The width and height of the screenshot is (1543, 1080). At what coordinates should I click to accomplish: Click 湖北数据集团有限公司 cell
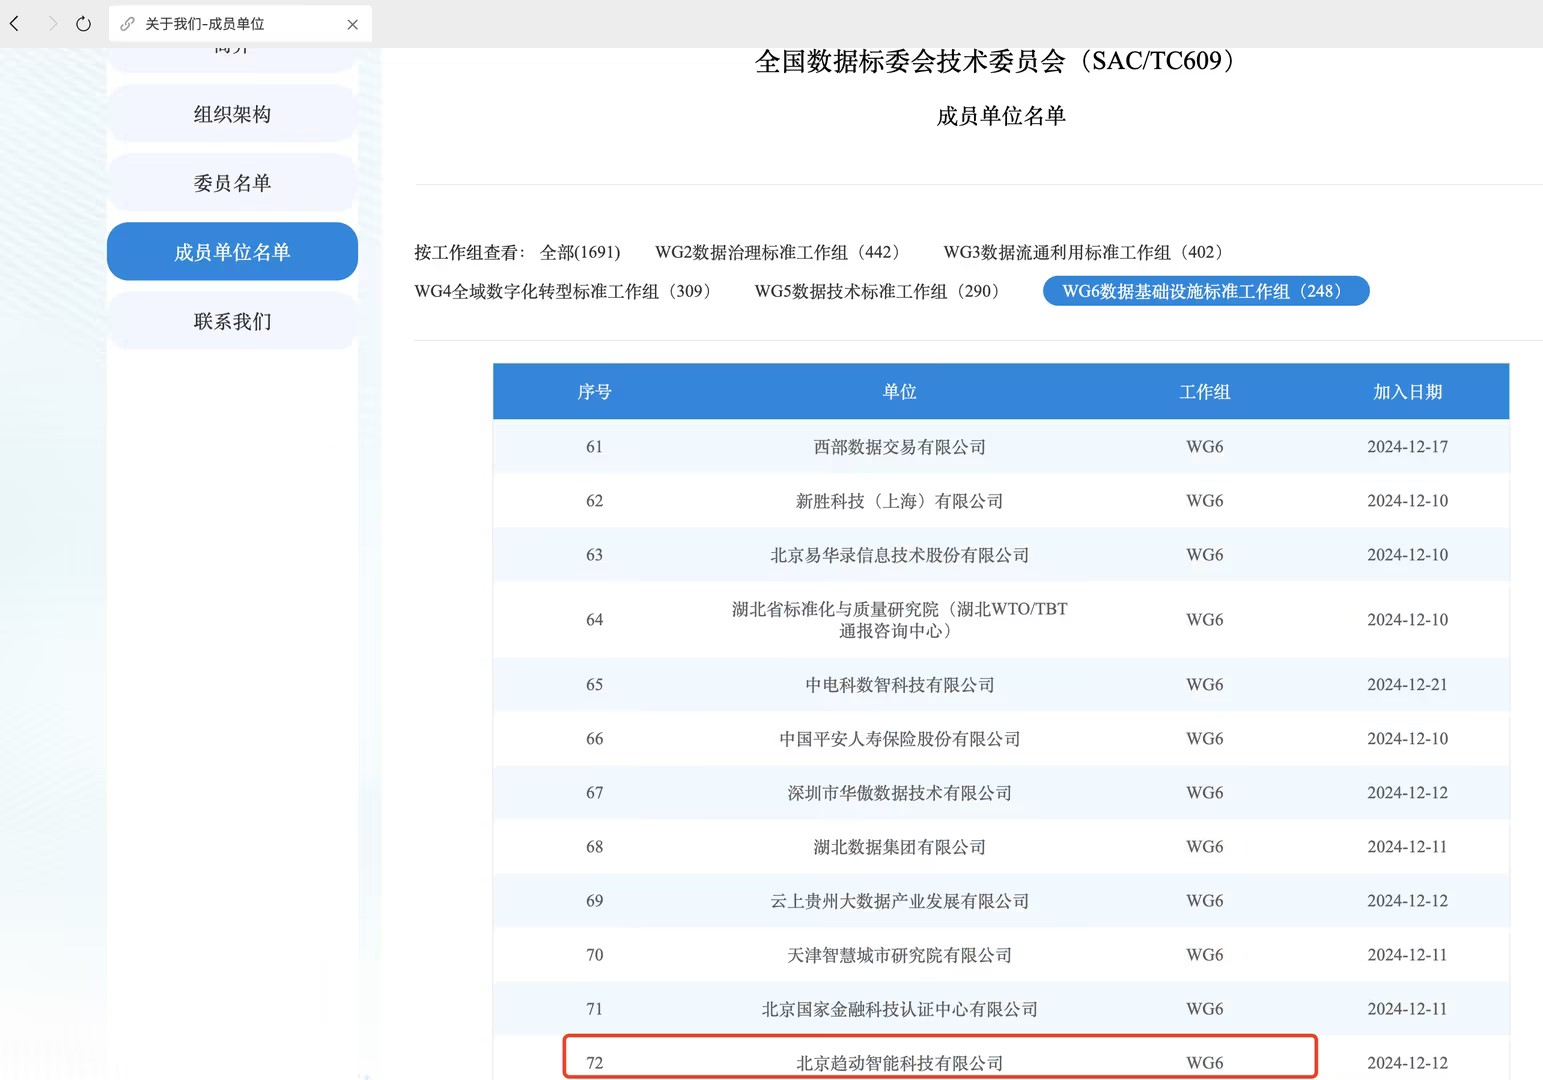pyautogui.click(x=899, y=847)
